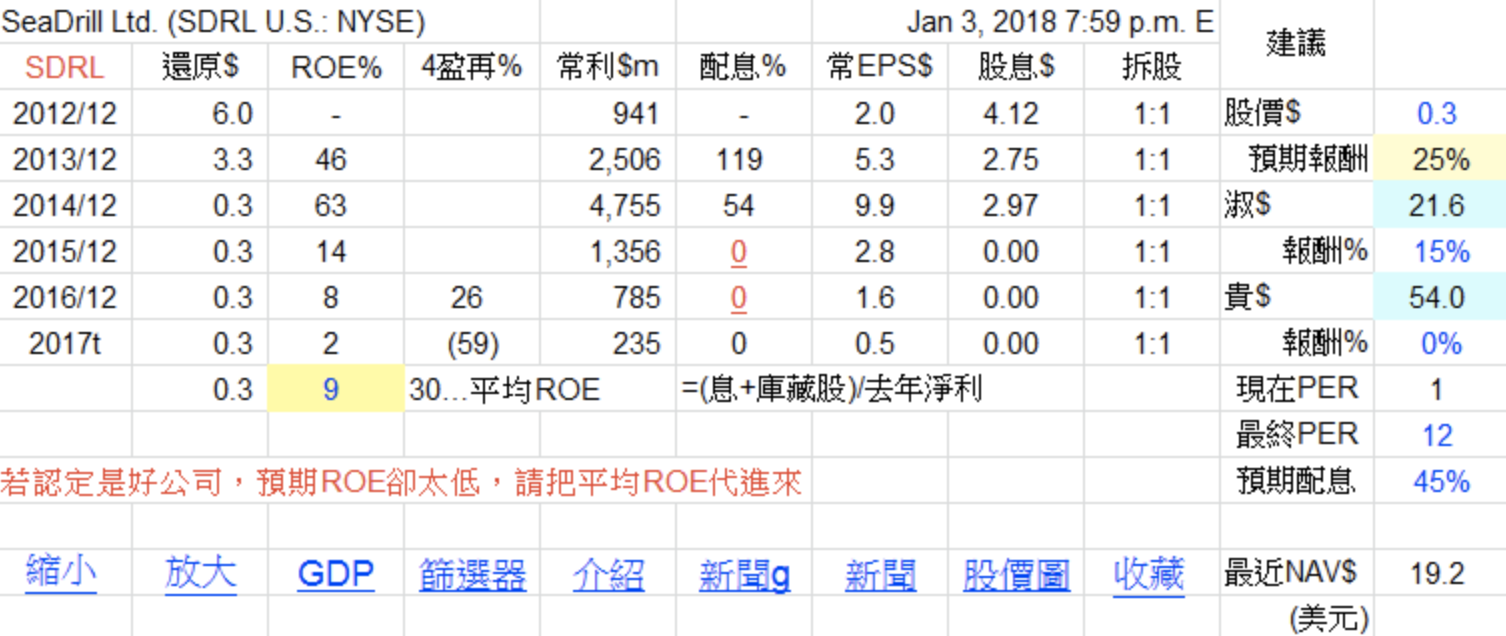Click the 建議 header cell
Viewport: 1506px width, 636px height.
[1296, 43]
